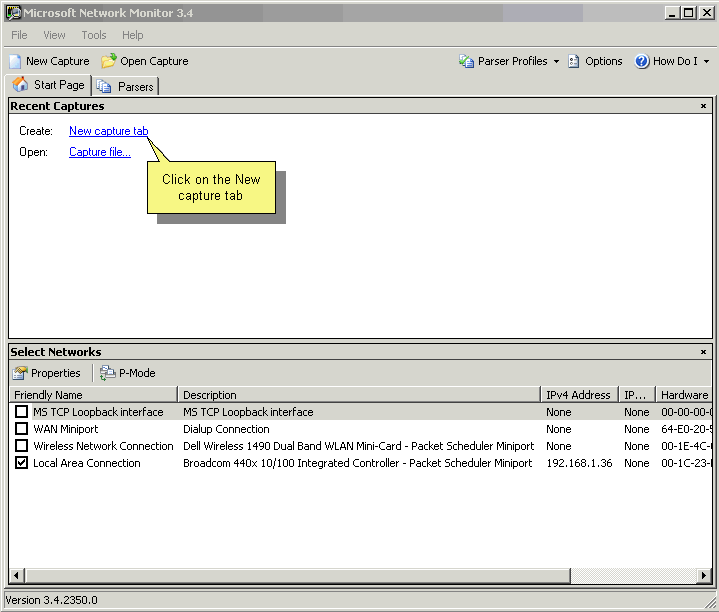Image resolution: width=719 pixels, height=612 pixels.
Task: Click the window resize grip
Action: pos(711,602)
